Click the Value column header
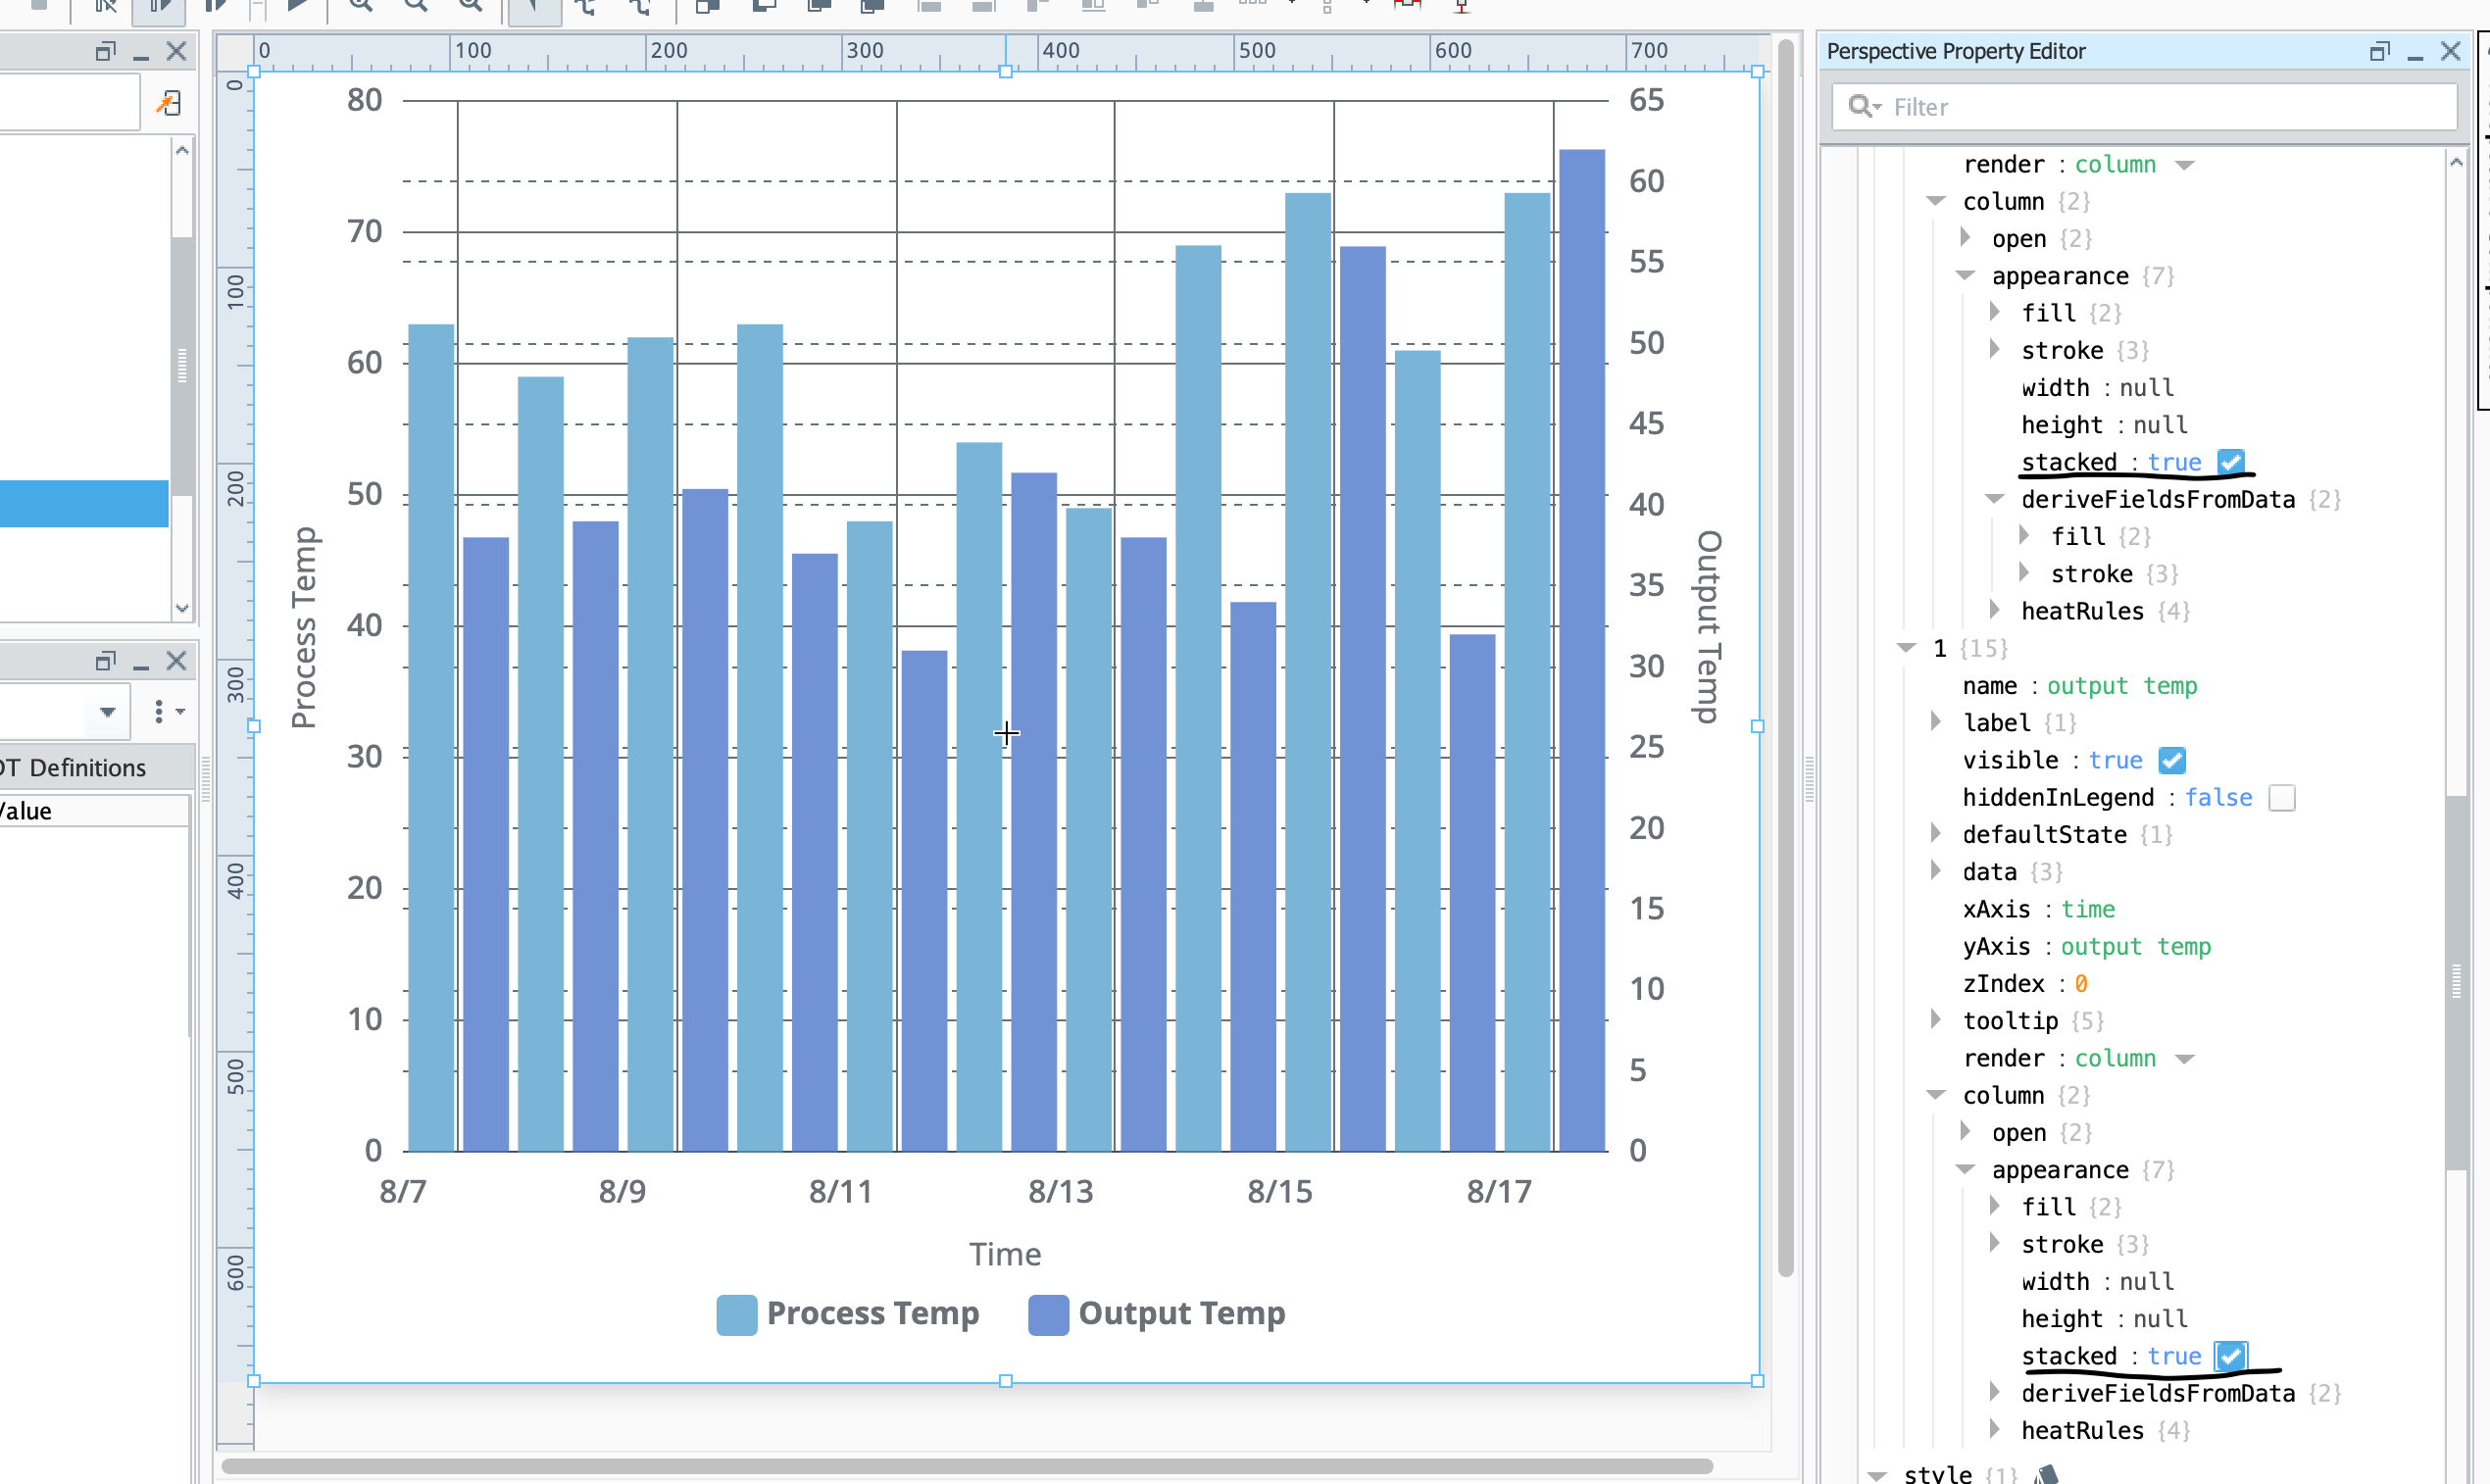 point(94,811)
